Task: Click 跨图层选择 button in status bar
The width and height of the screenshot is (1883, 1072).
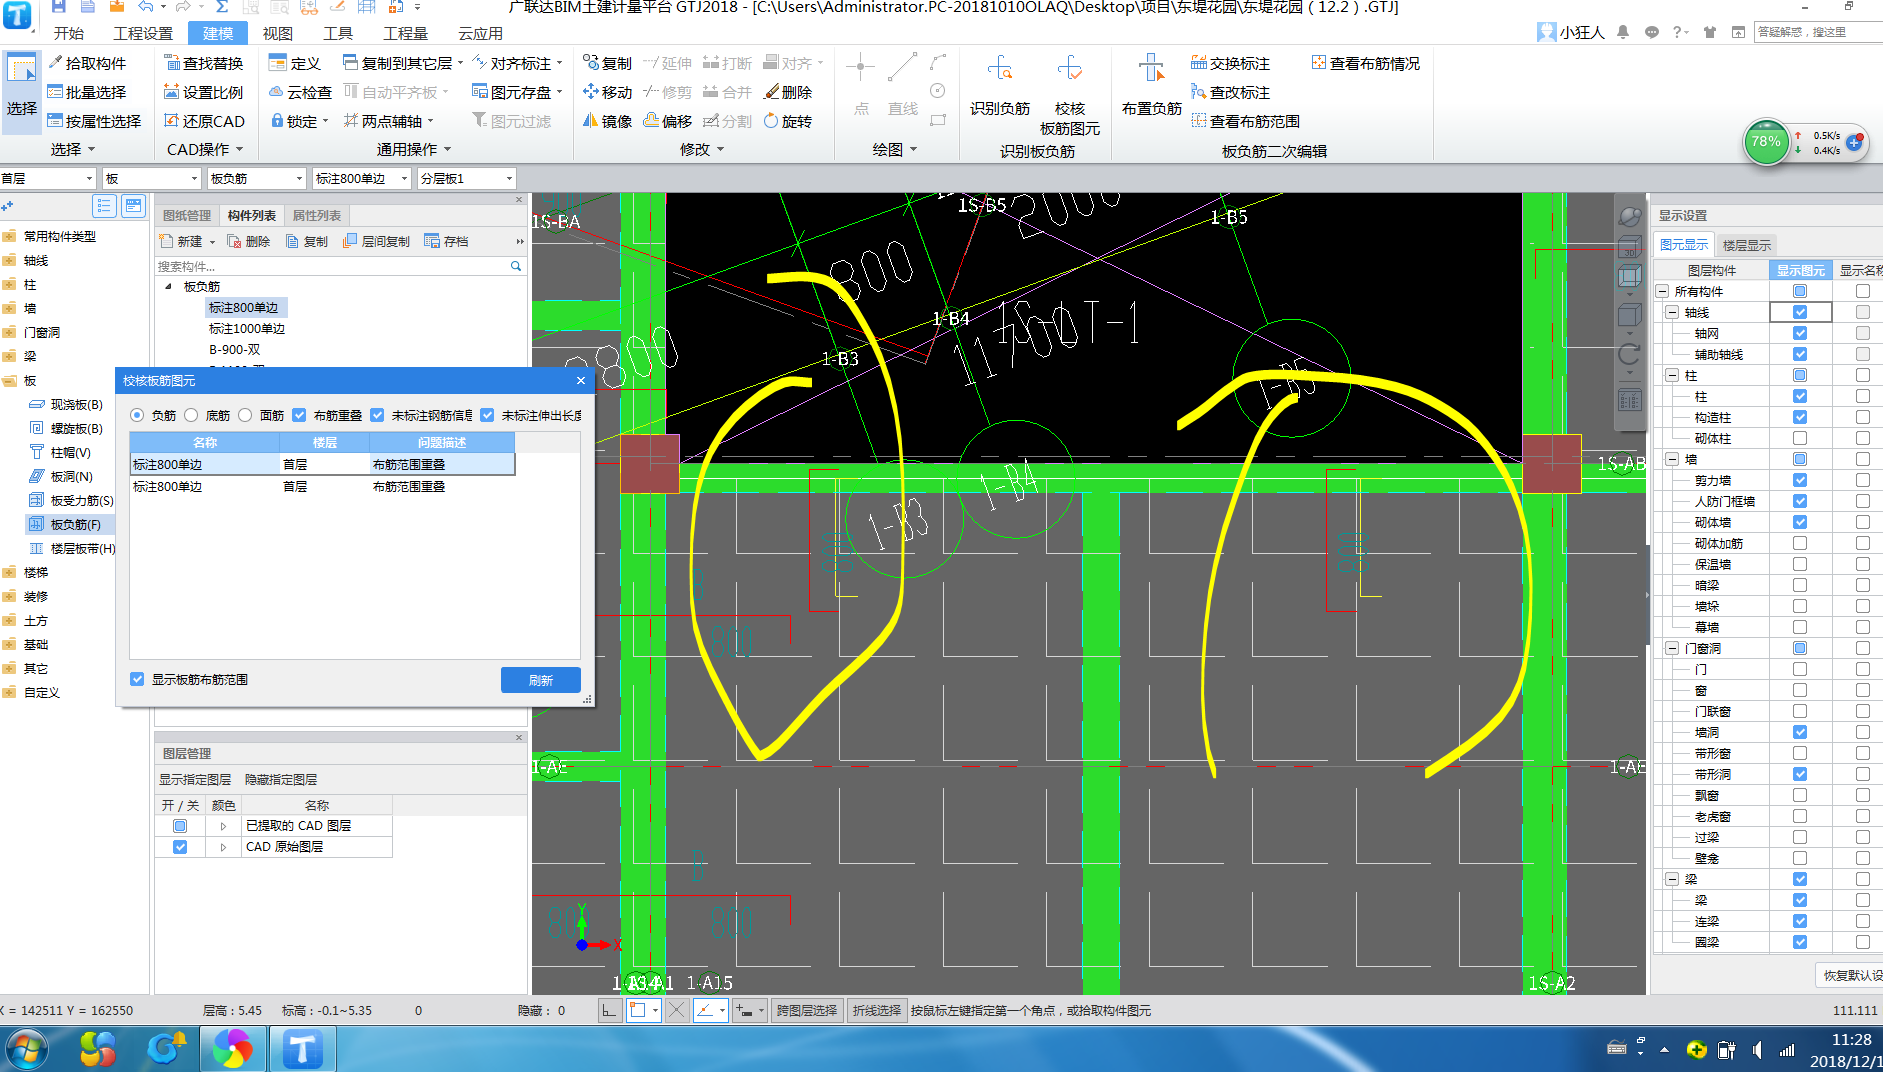Action: tap(807, 1011)
